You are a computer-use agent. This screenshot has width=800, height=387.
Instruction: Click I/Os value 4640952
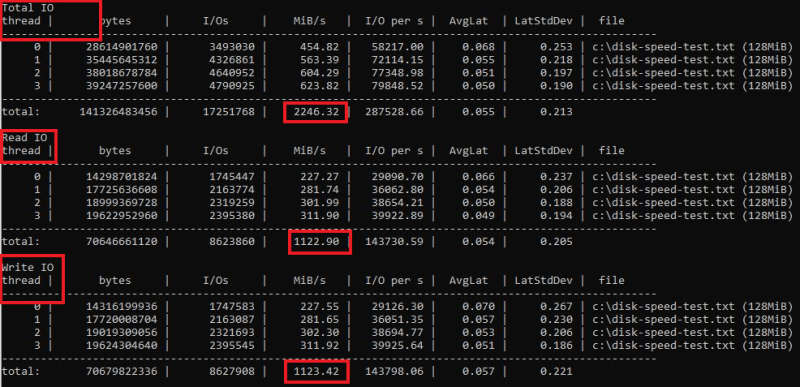231,72
